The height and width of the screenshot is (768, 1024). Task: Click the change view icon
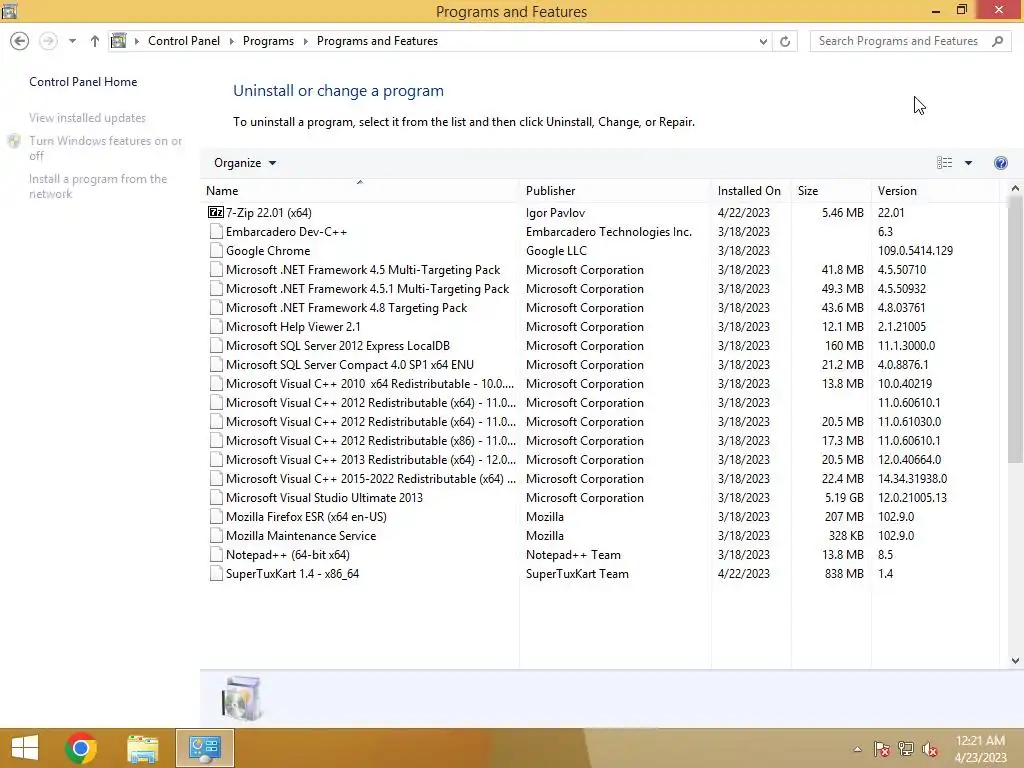(944, 163)
